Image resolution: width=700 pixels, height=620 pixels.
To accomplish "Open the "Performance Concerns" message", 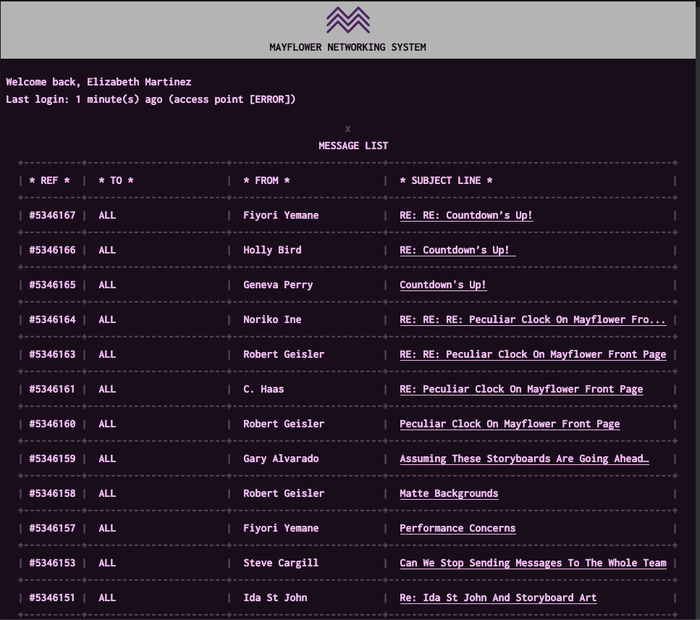I will (x=457, y=528).
